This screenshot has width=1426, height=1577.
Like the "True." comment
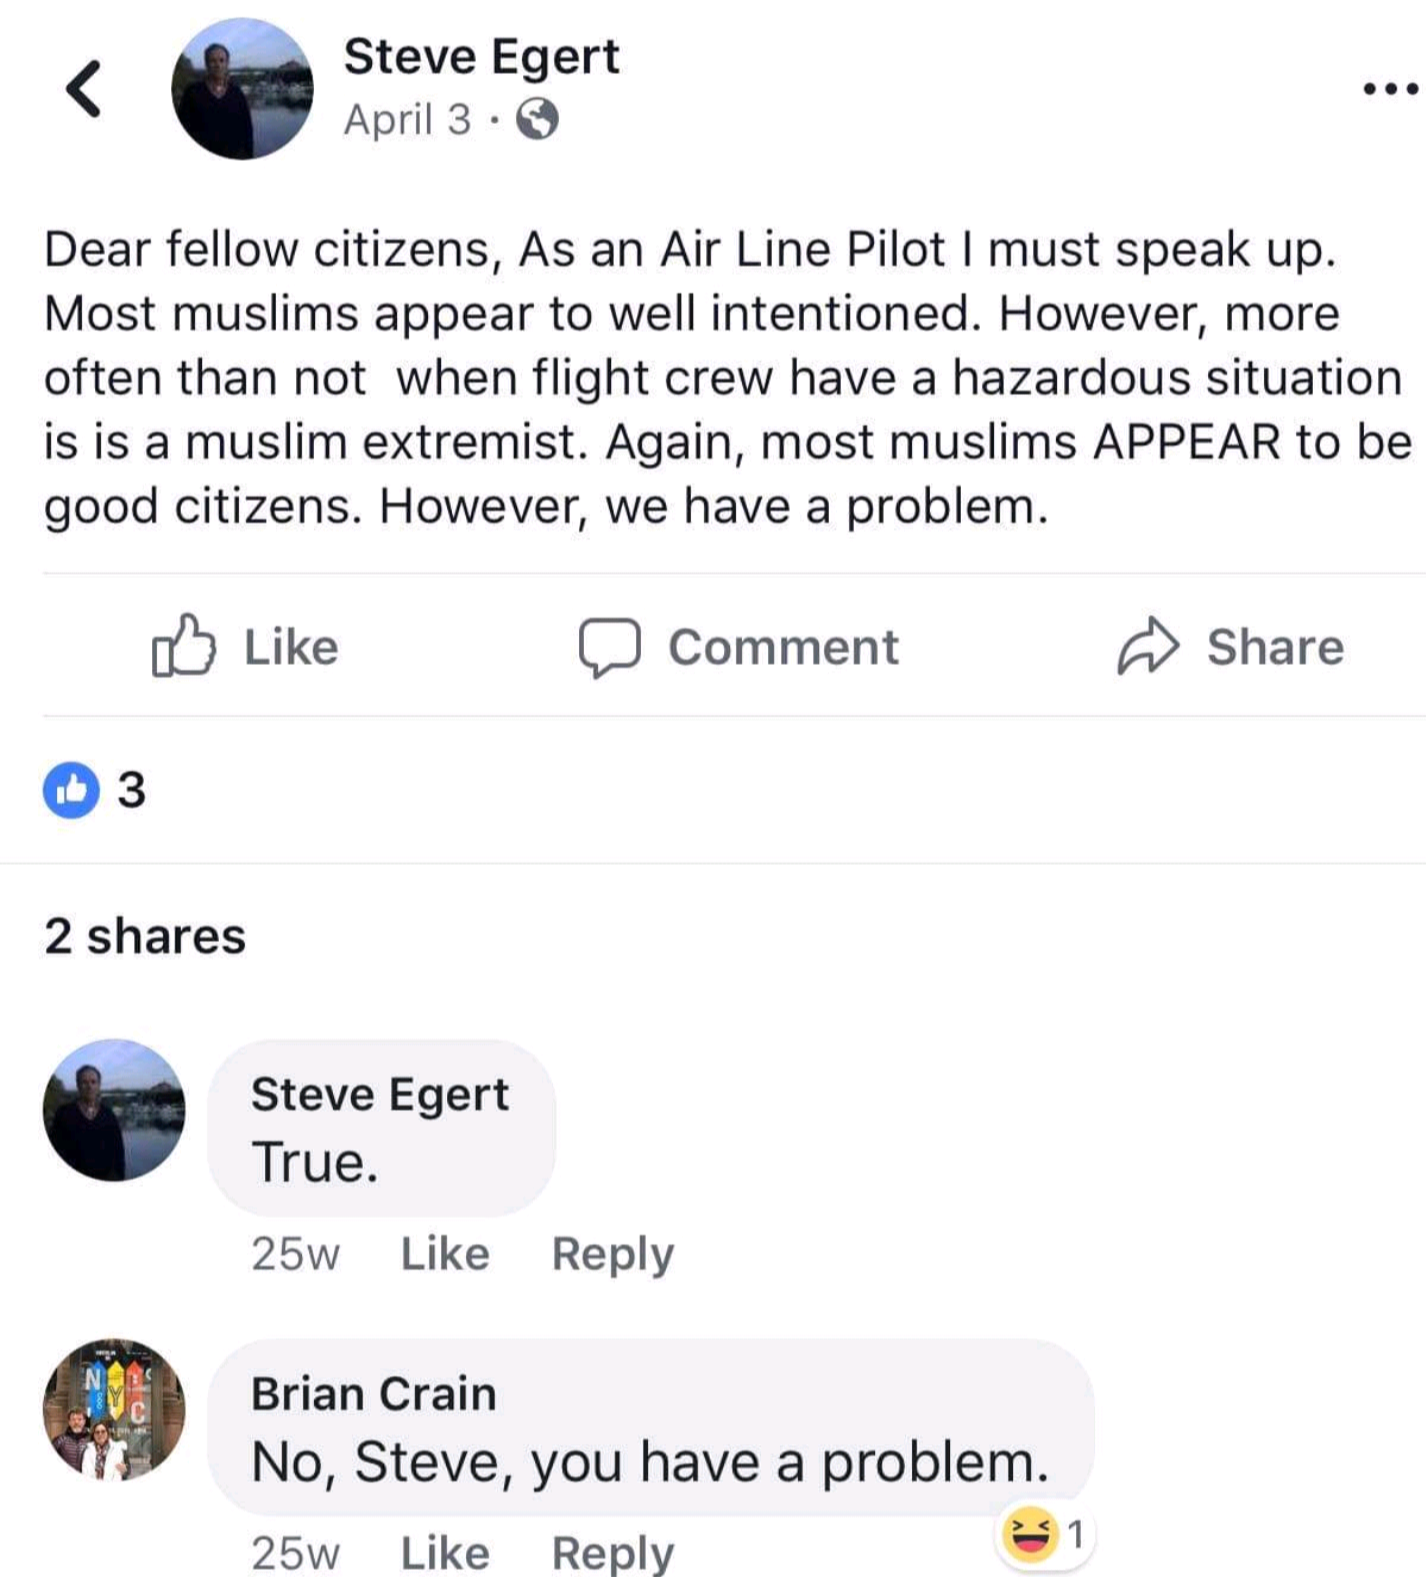pyautogui.click(x=445, y=1254)
